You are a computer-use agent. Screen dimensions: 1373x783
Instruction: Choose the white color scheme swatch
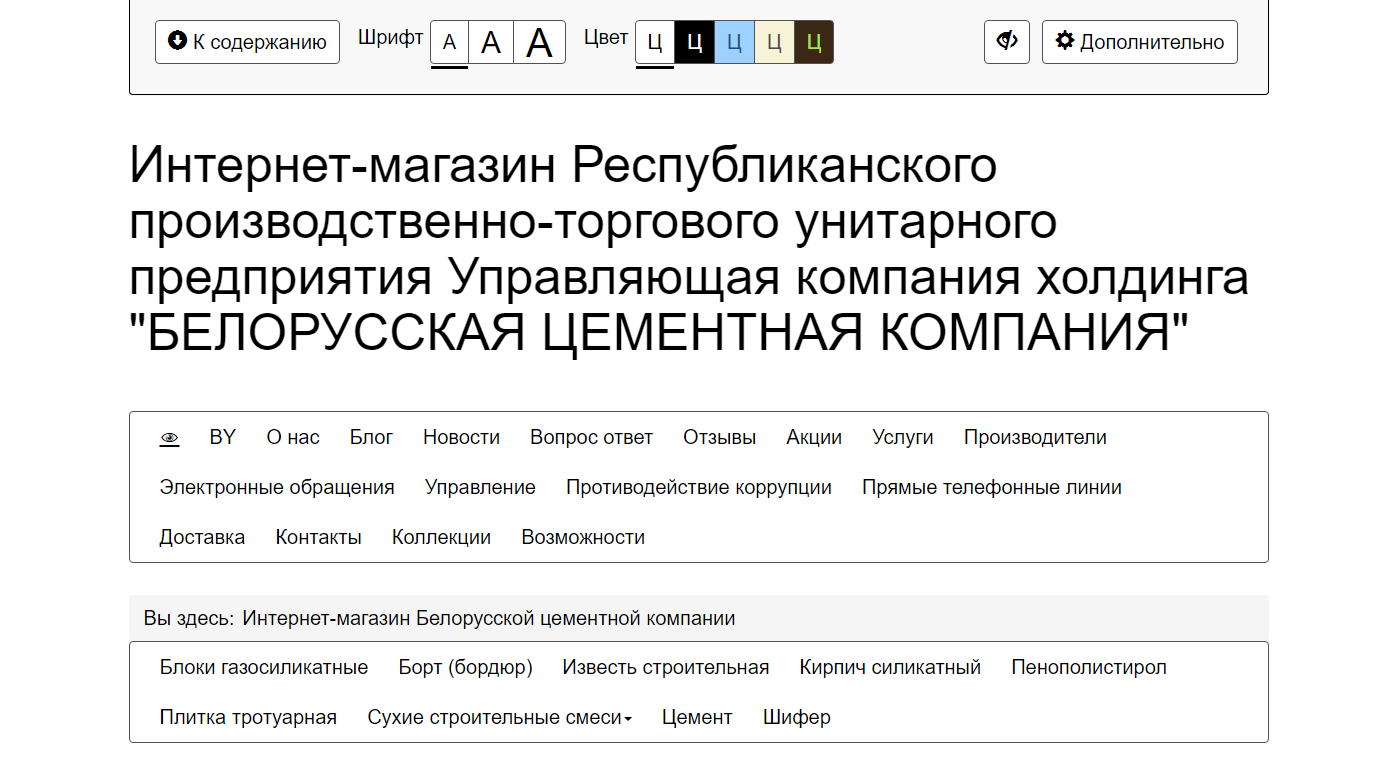point(655,42)
